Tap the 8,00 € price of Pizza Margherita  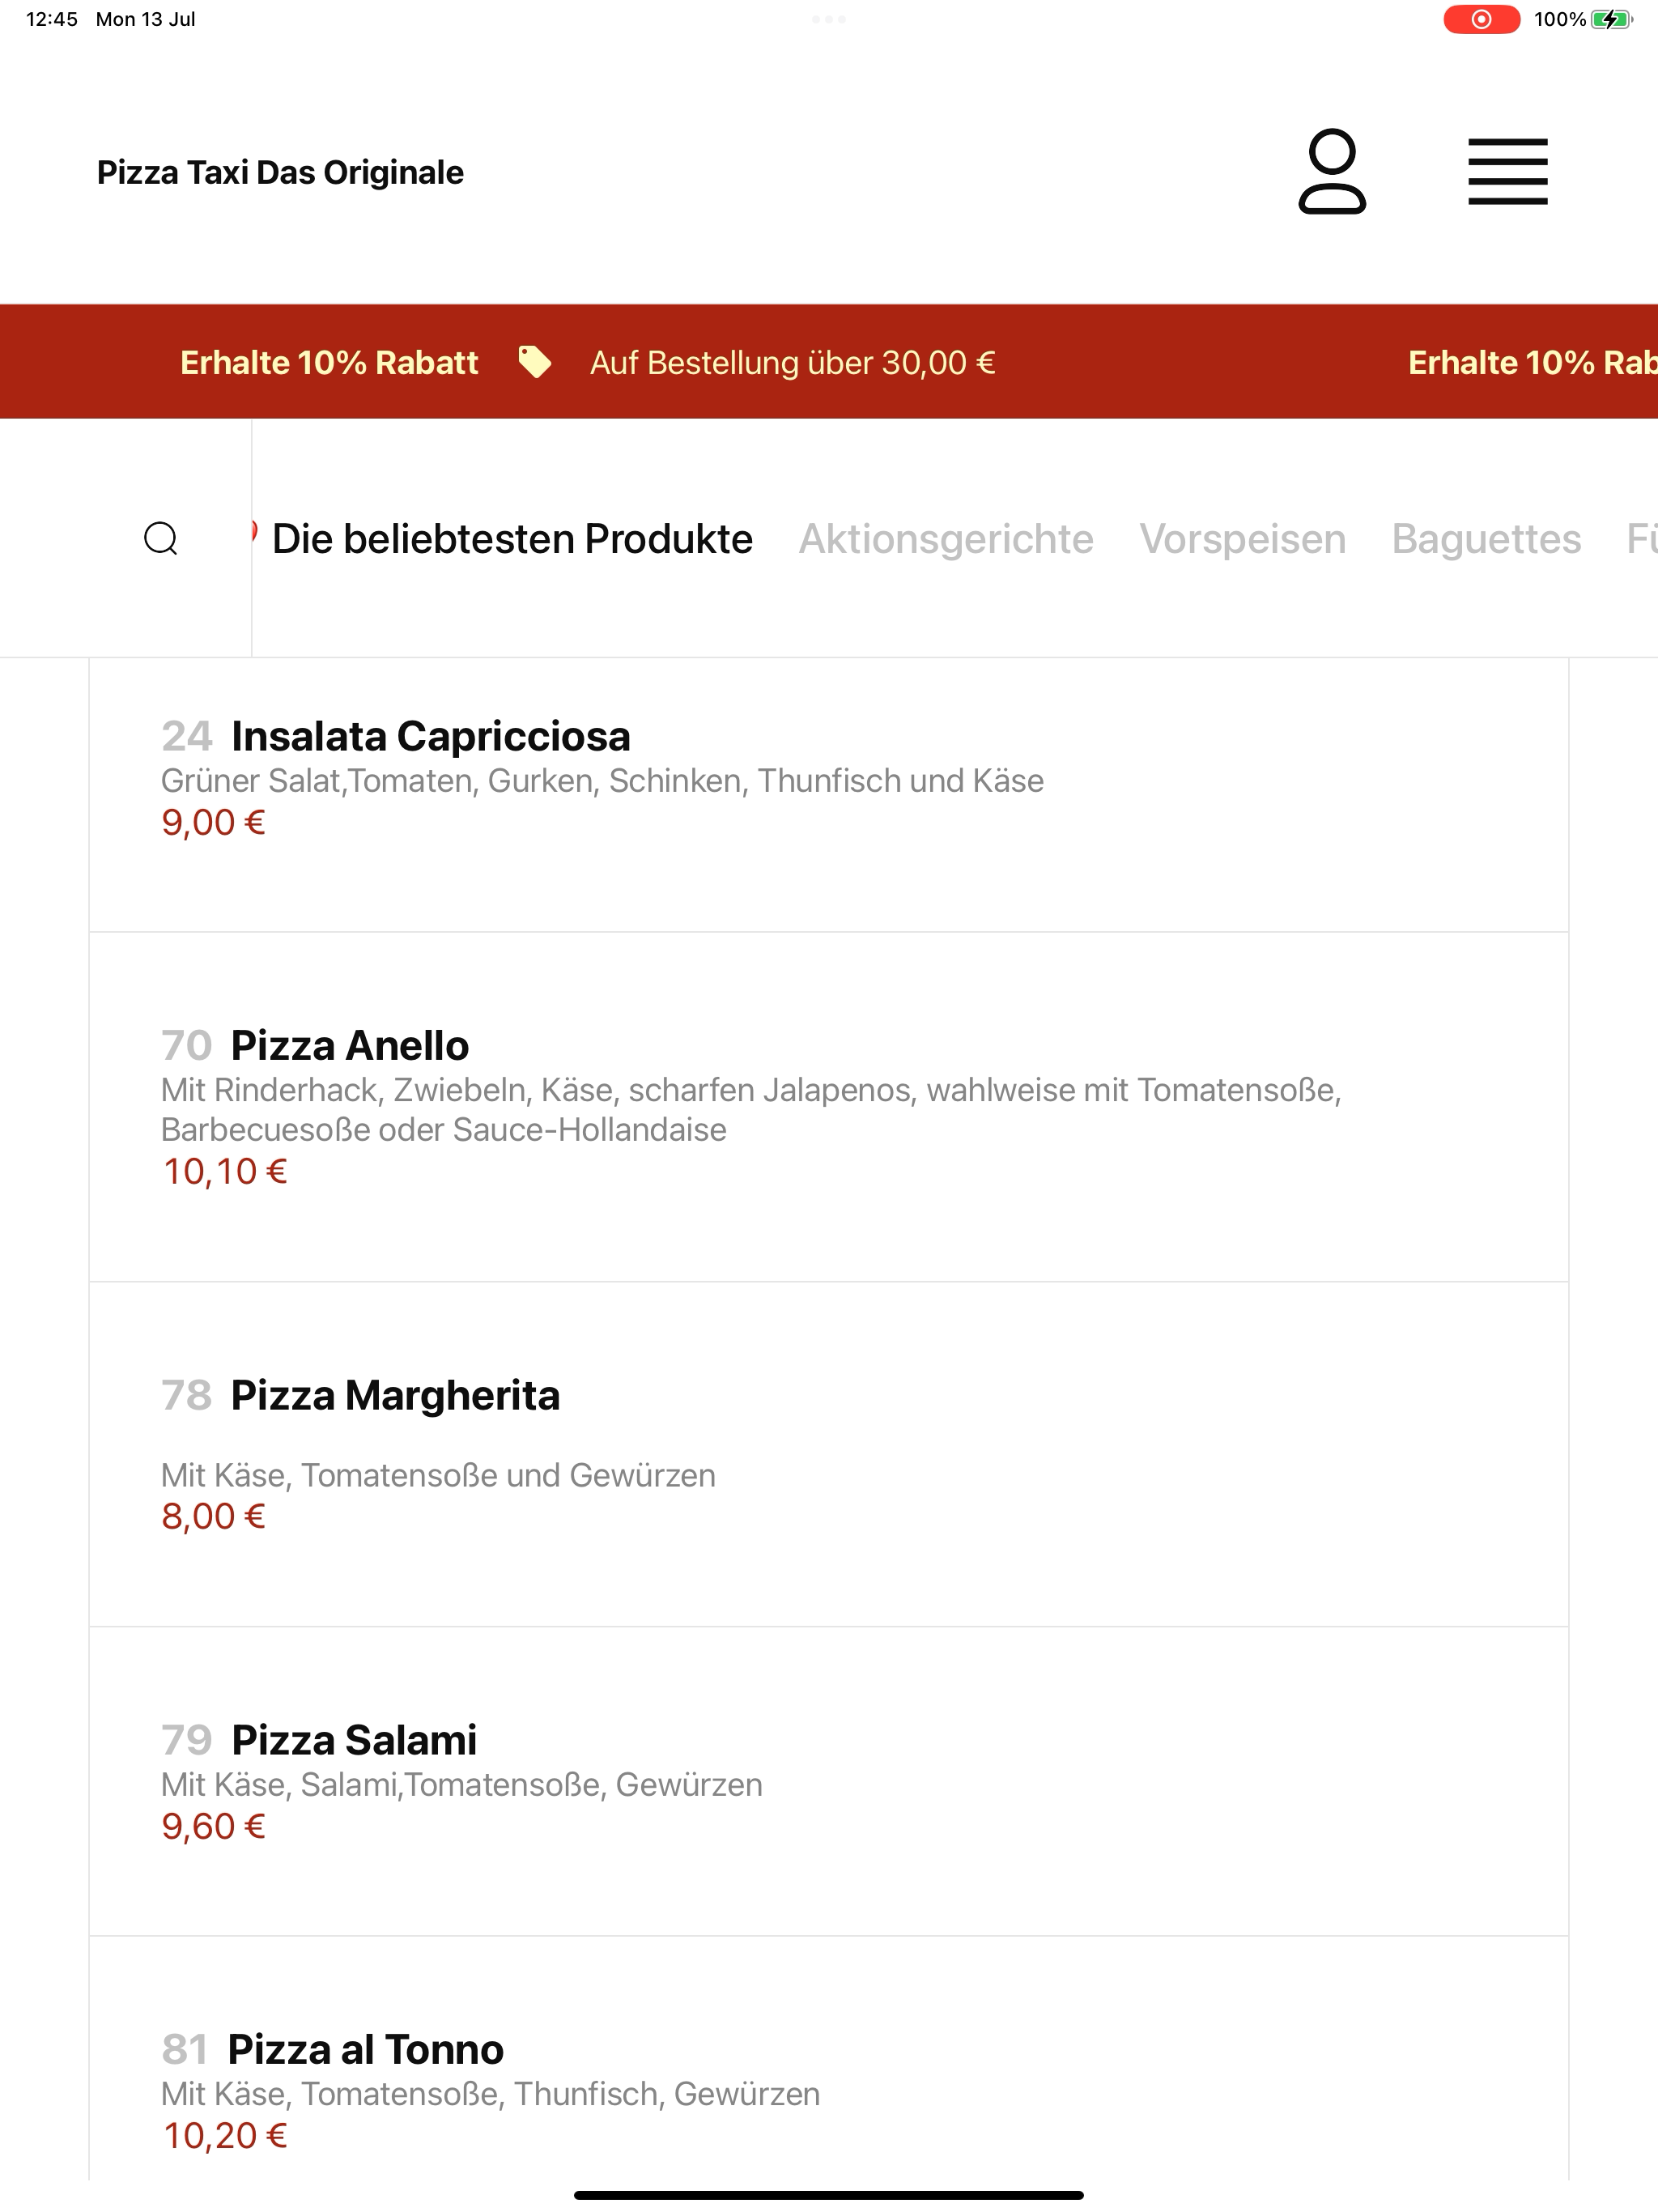(213, 1517)
